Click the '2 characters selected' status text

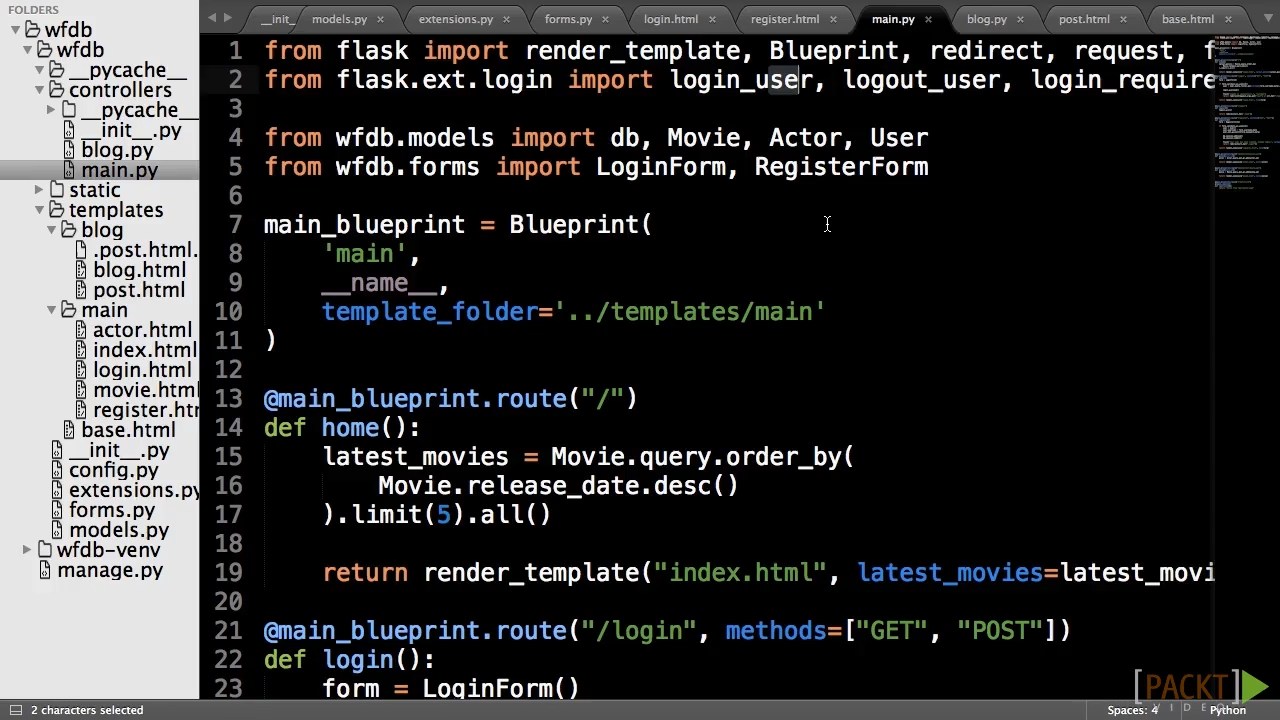(87, 710)
